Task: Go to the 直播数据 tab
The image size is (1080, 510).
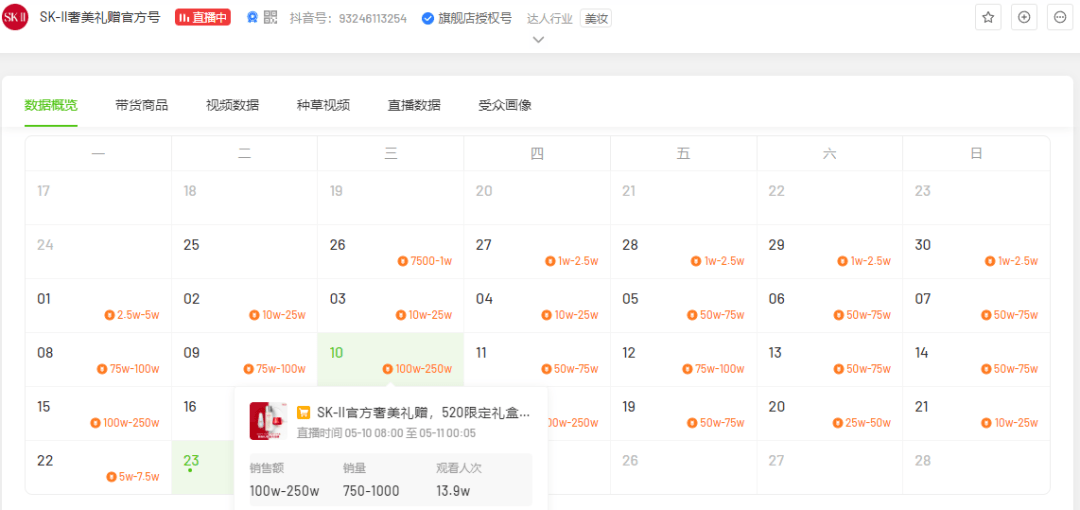Action: 414,105
